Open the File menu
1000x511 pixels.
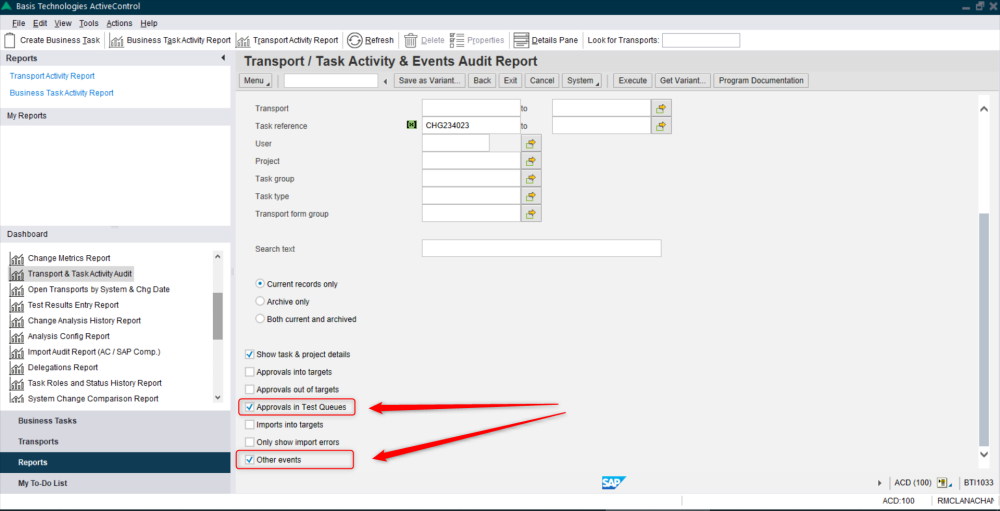18,24
